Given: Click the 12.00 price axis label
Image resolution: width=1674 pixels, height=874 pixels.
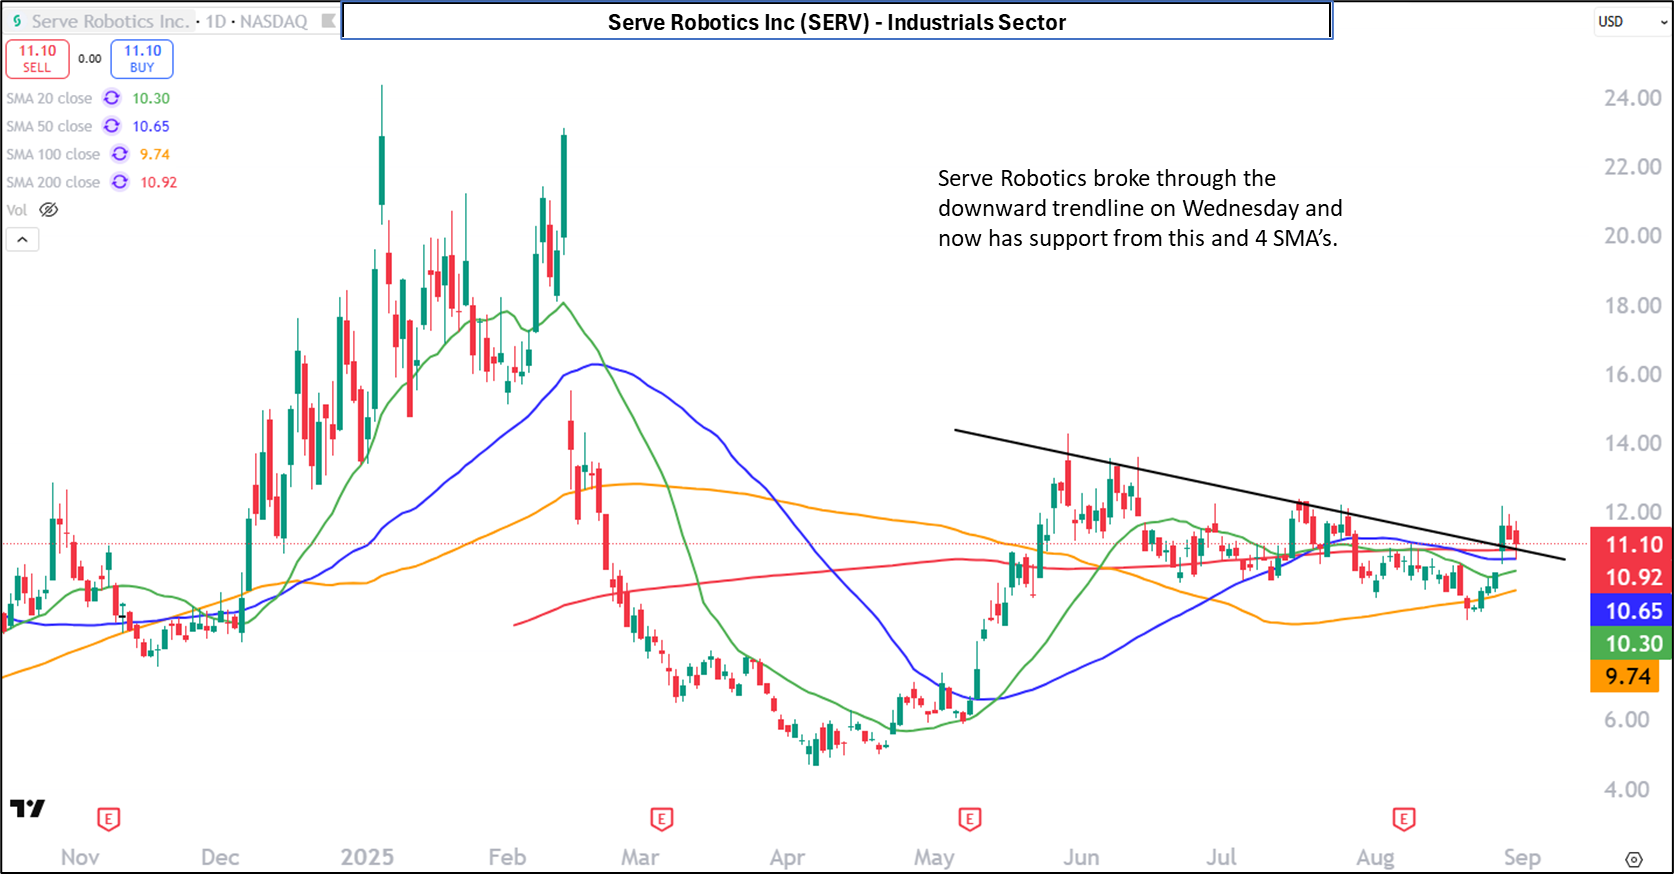Looking at the screenshot, I should 1632,512.
